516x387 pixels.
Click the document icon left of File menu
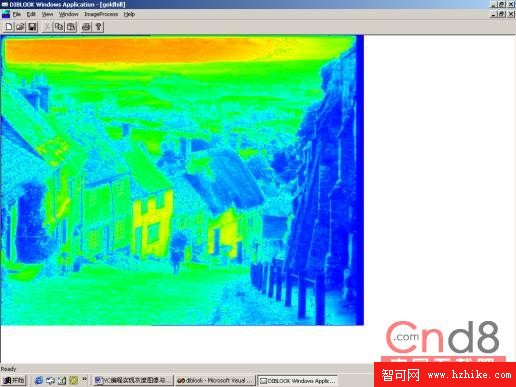tap(6, 14)
